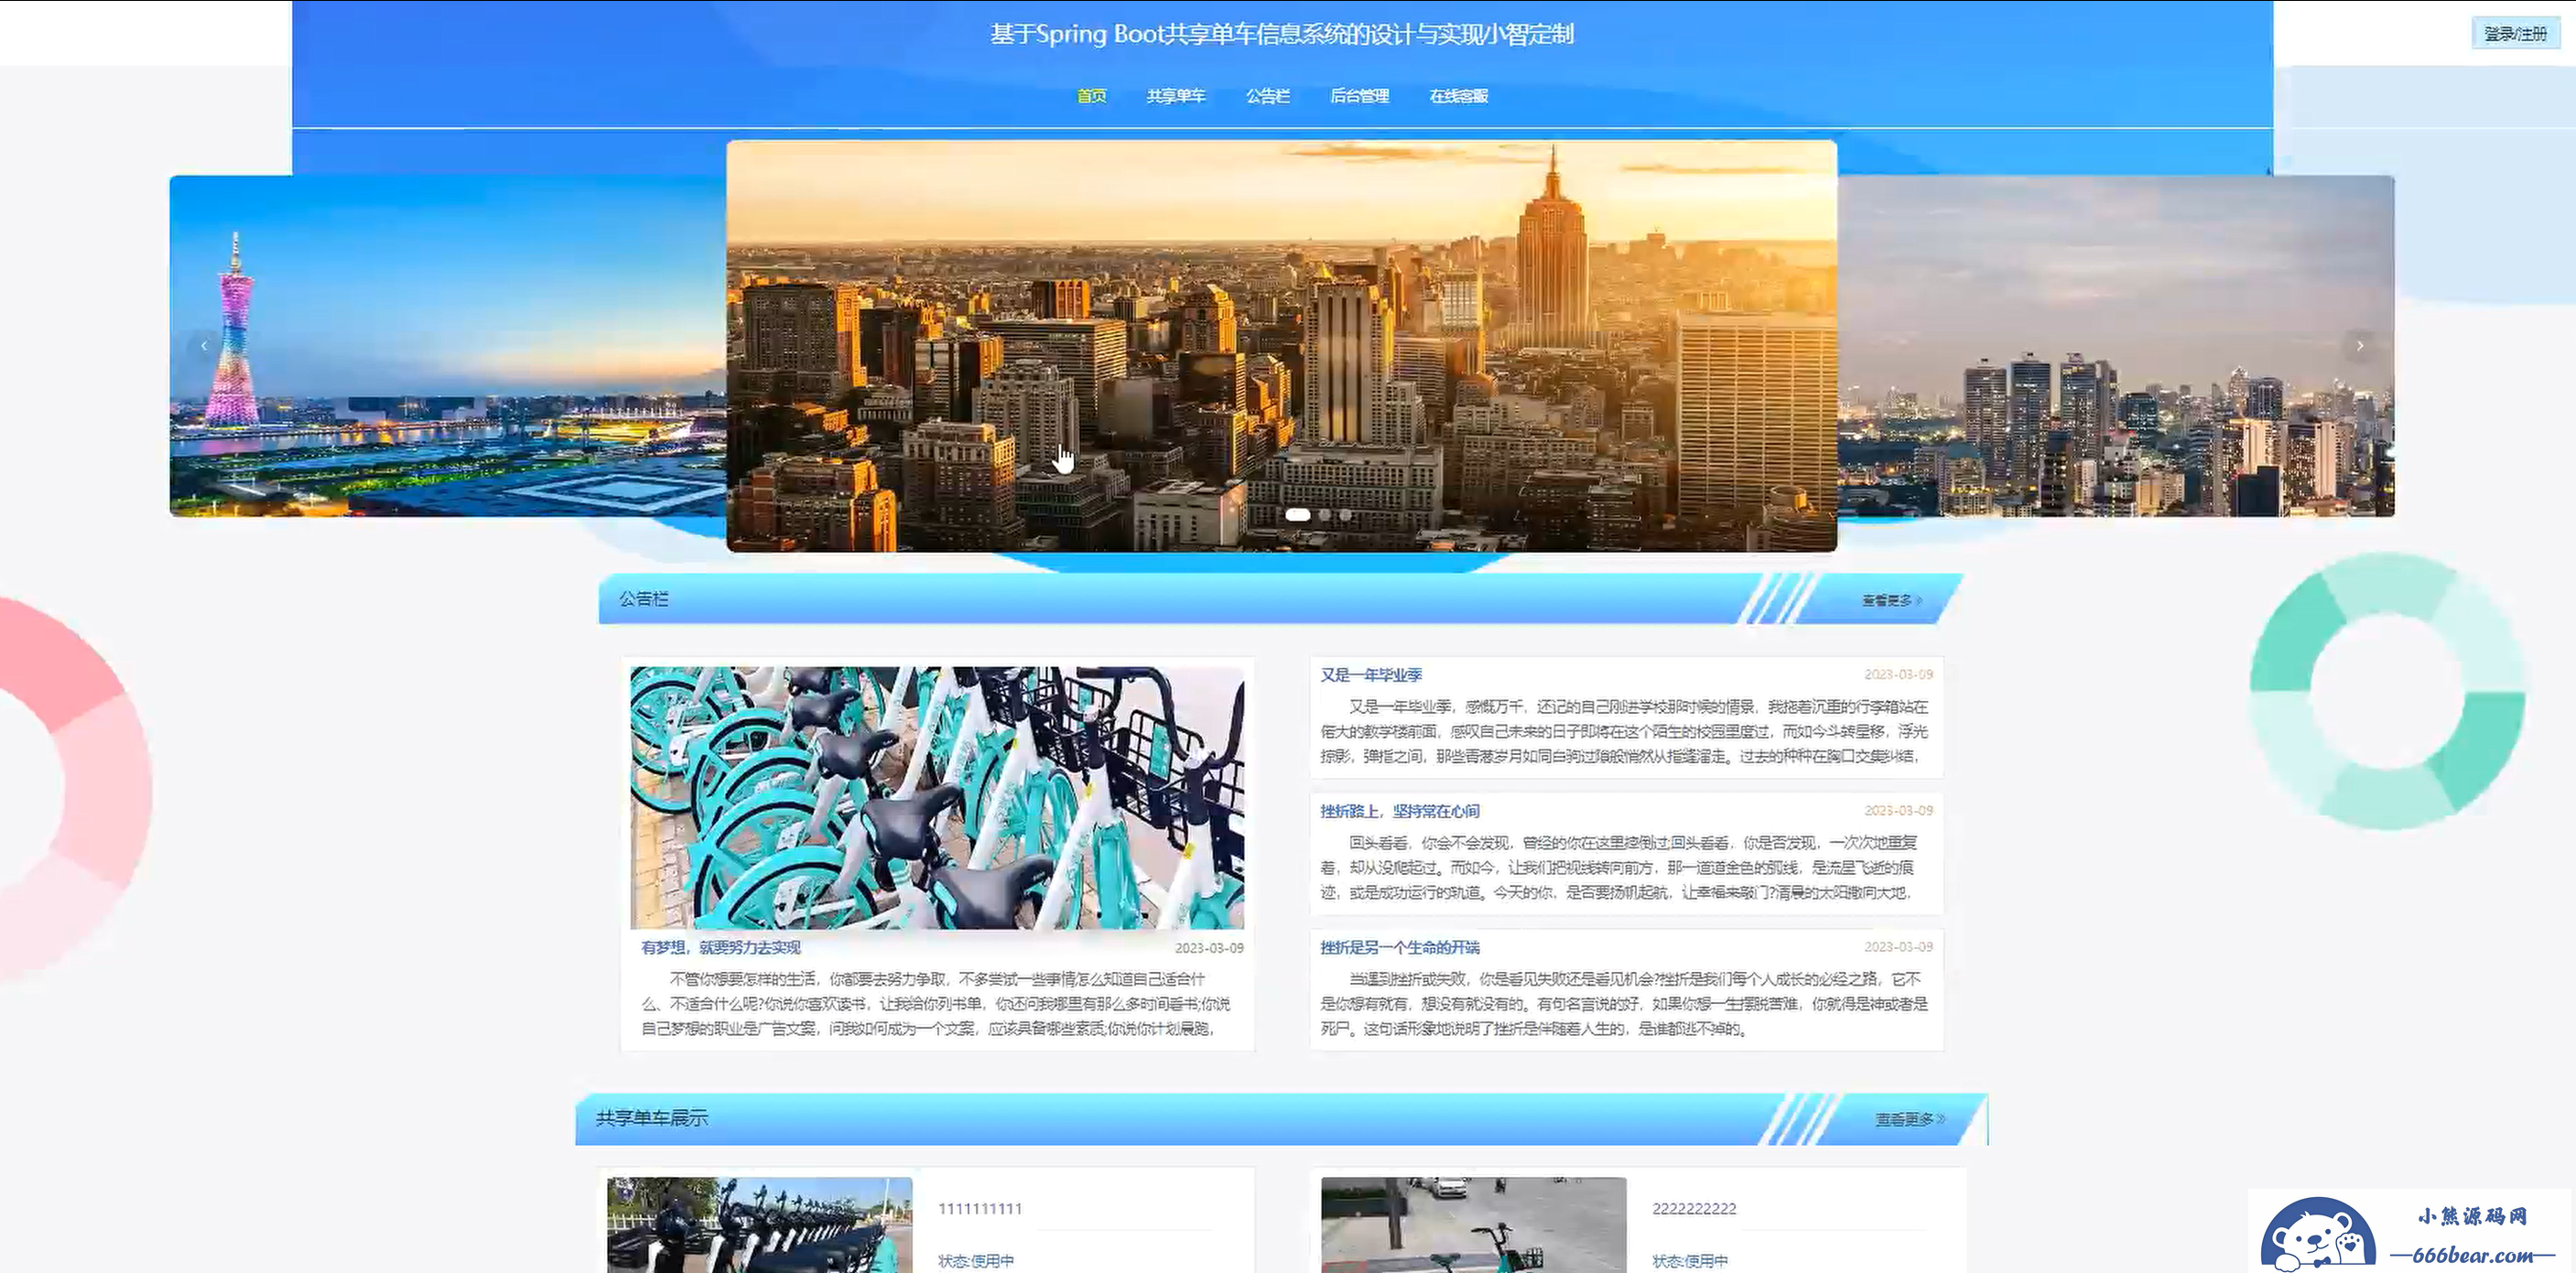Image resolution: width=2576 pixels, height=1273 pixels.
Task: Show previous carousel slide with left arrow
Action: click(204, 346)
